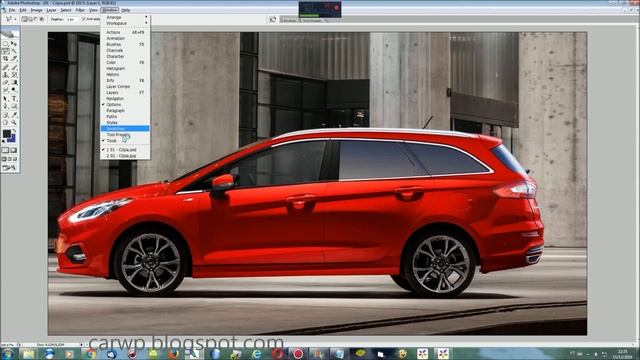This screenshot has width=640, height=360.
Task: Select the Gradient tool
Action: click(x=14, y=82)
